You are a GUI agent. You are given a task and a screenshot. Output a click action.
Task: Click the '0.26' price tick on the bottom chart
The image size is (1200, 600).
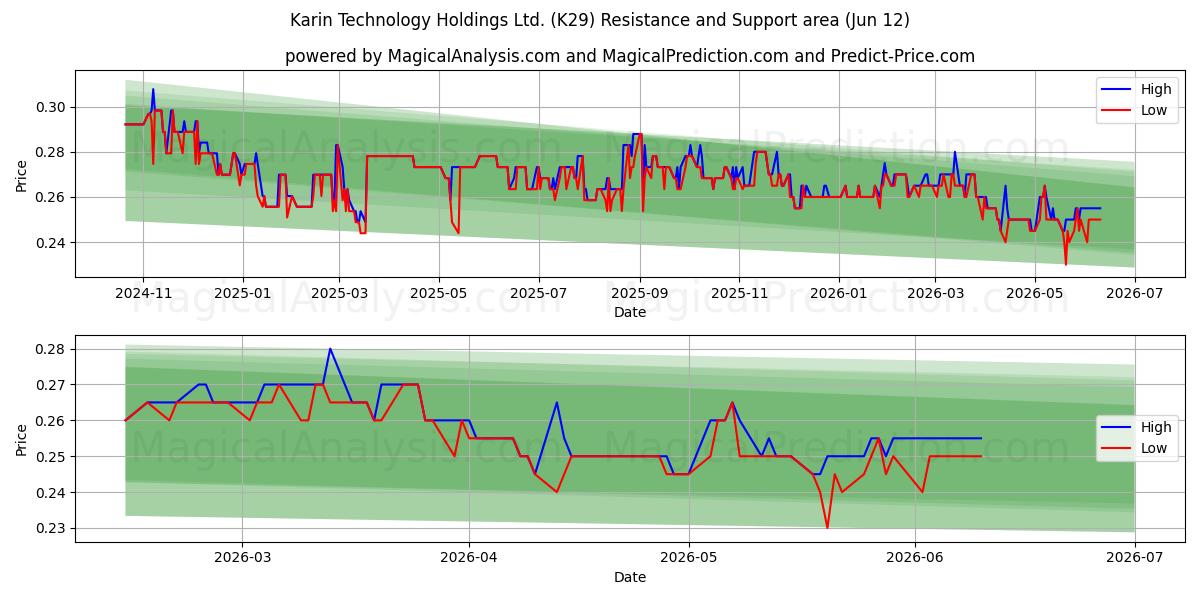(x=51, y=421)
